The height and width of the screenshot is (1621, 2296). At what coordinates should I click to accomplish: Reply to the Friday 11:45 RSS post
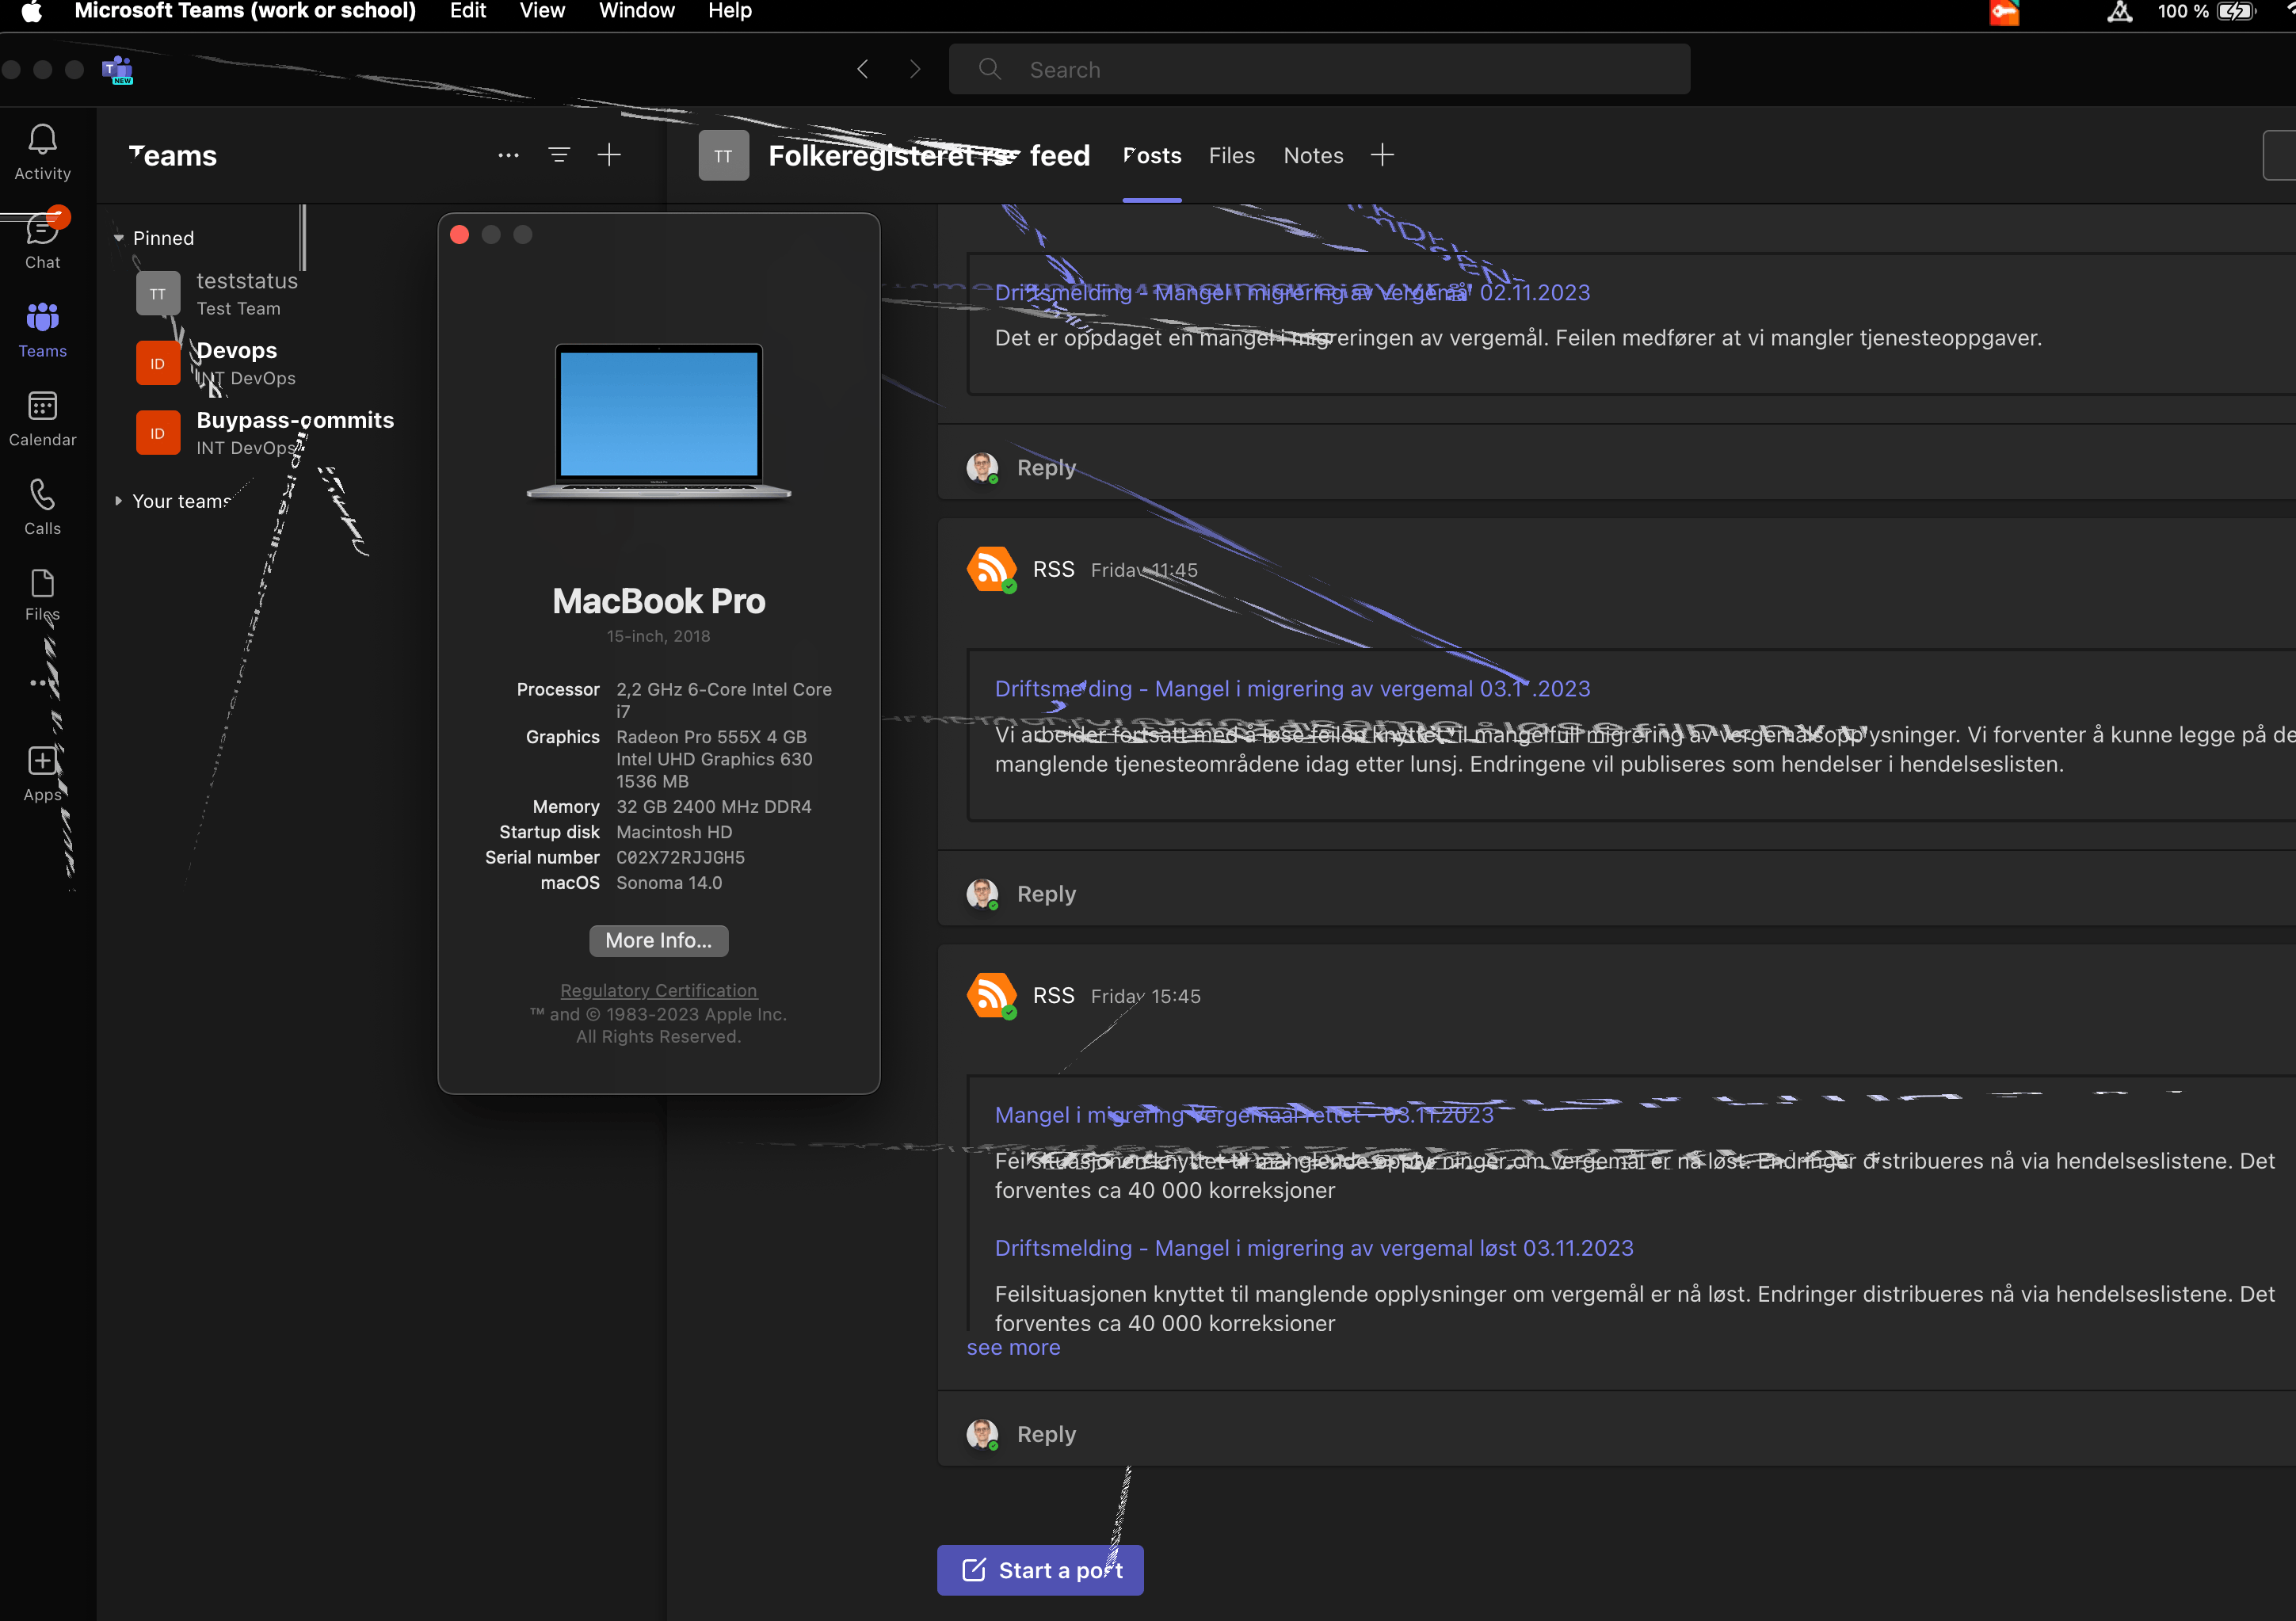coord(1046,894)
